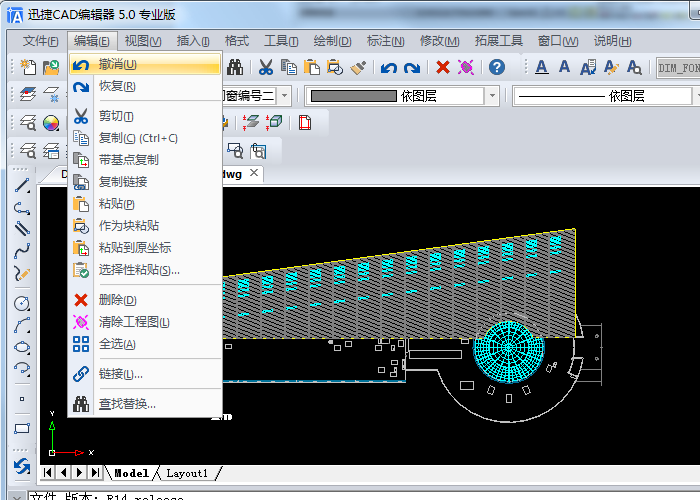Click the gray ByLayer color swatch
The width and height of the screenshot is (700, 500).
pos(354,96)
